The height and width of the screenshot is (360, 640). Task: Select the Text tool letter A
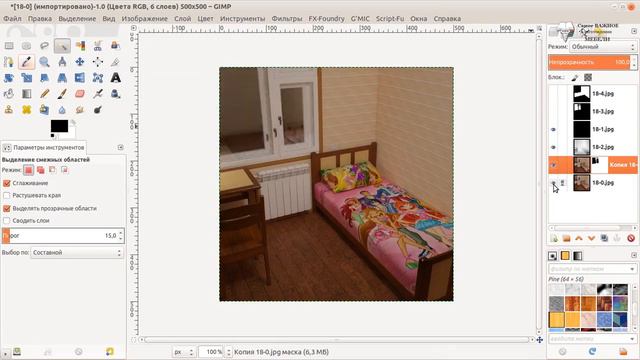pos(116,78)
